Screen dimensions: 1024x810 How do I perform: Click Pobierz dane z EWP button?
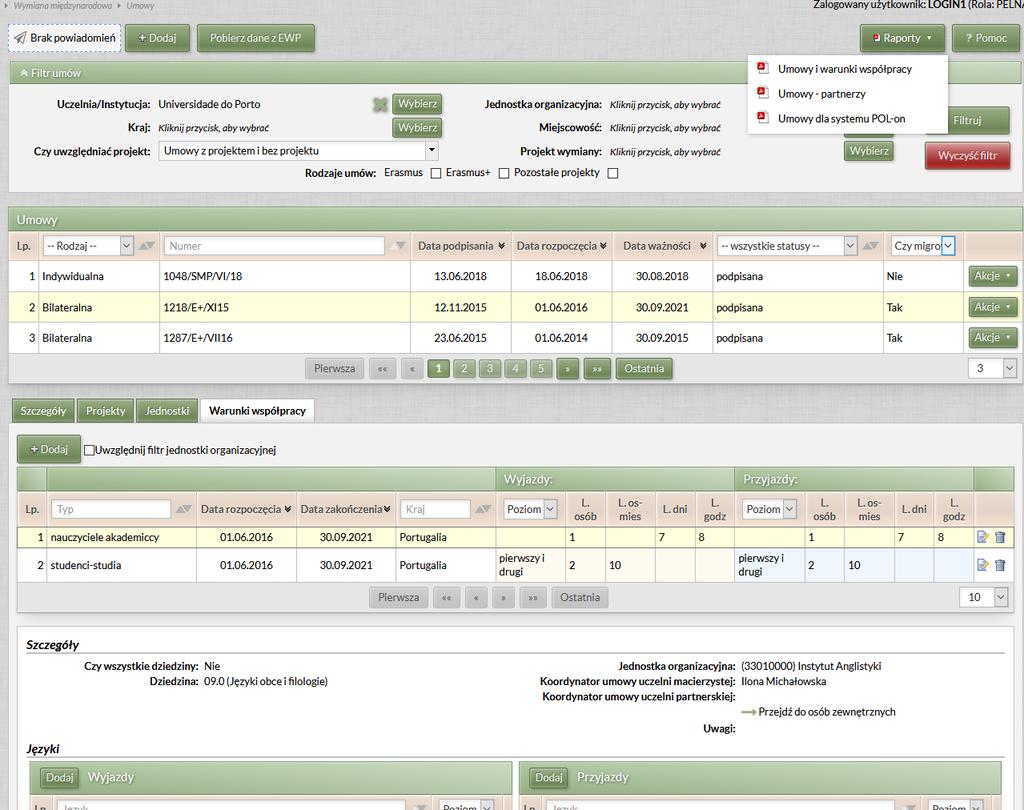[255, 38]
